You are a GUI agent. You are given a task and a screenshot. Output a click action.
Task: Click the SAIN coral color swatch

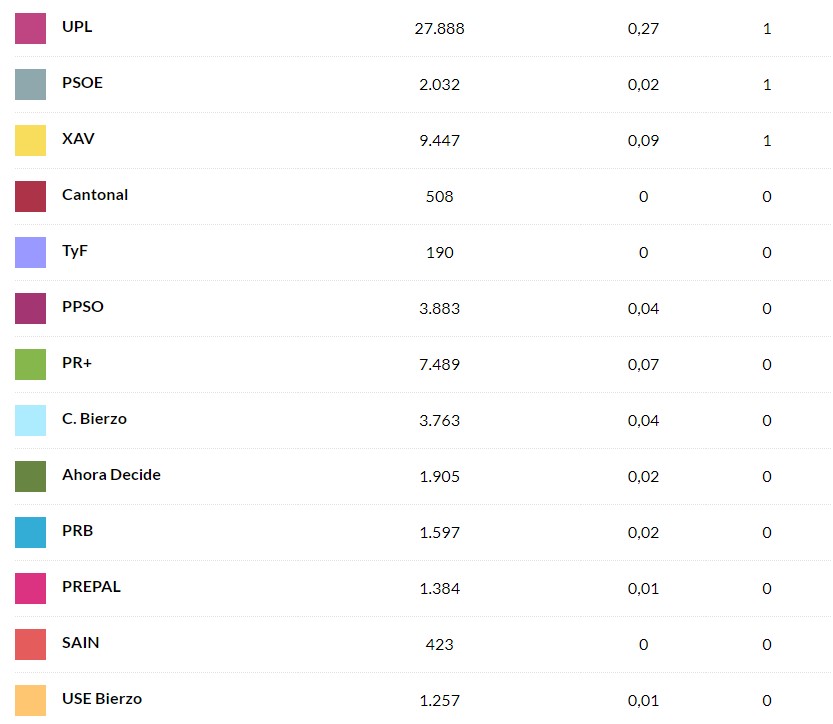click(31, 644)
